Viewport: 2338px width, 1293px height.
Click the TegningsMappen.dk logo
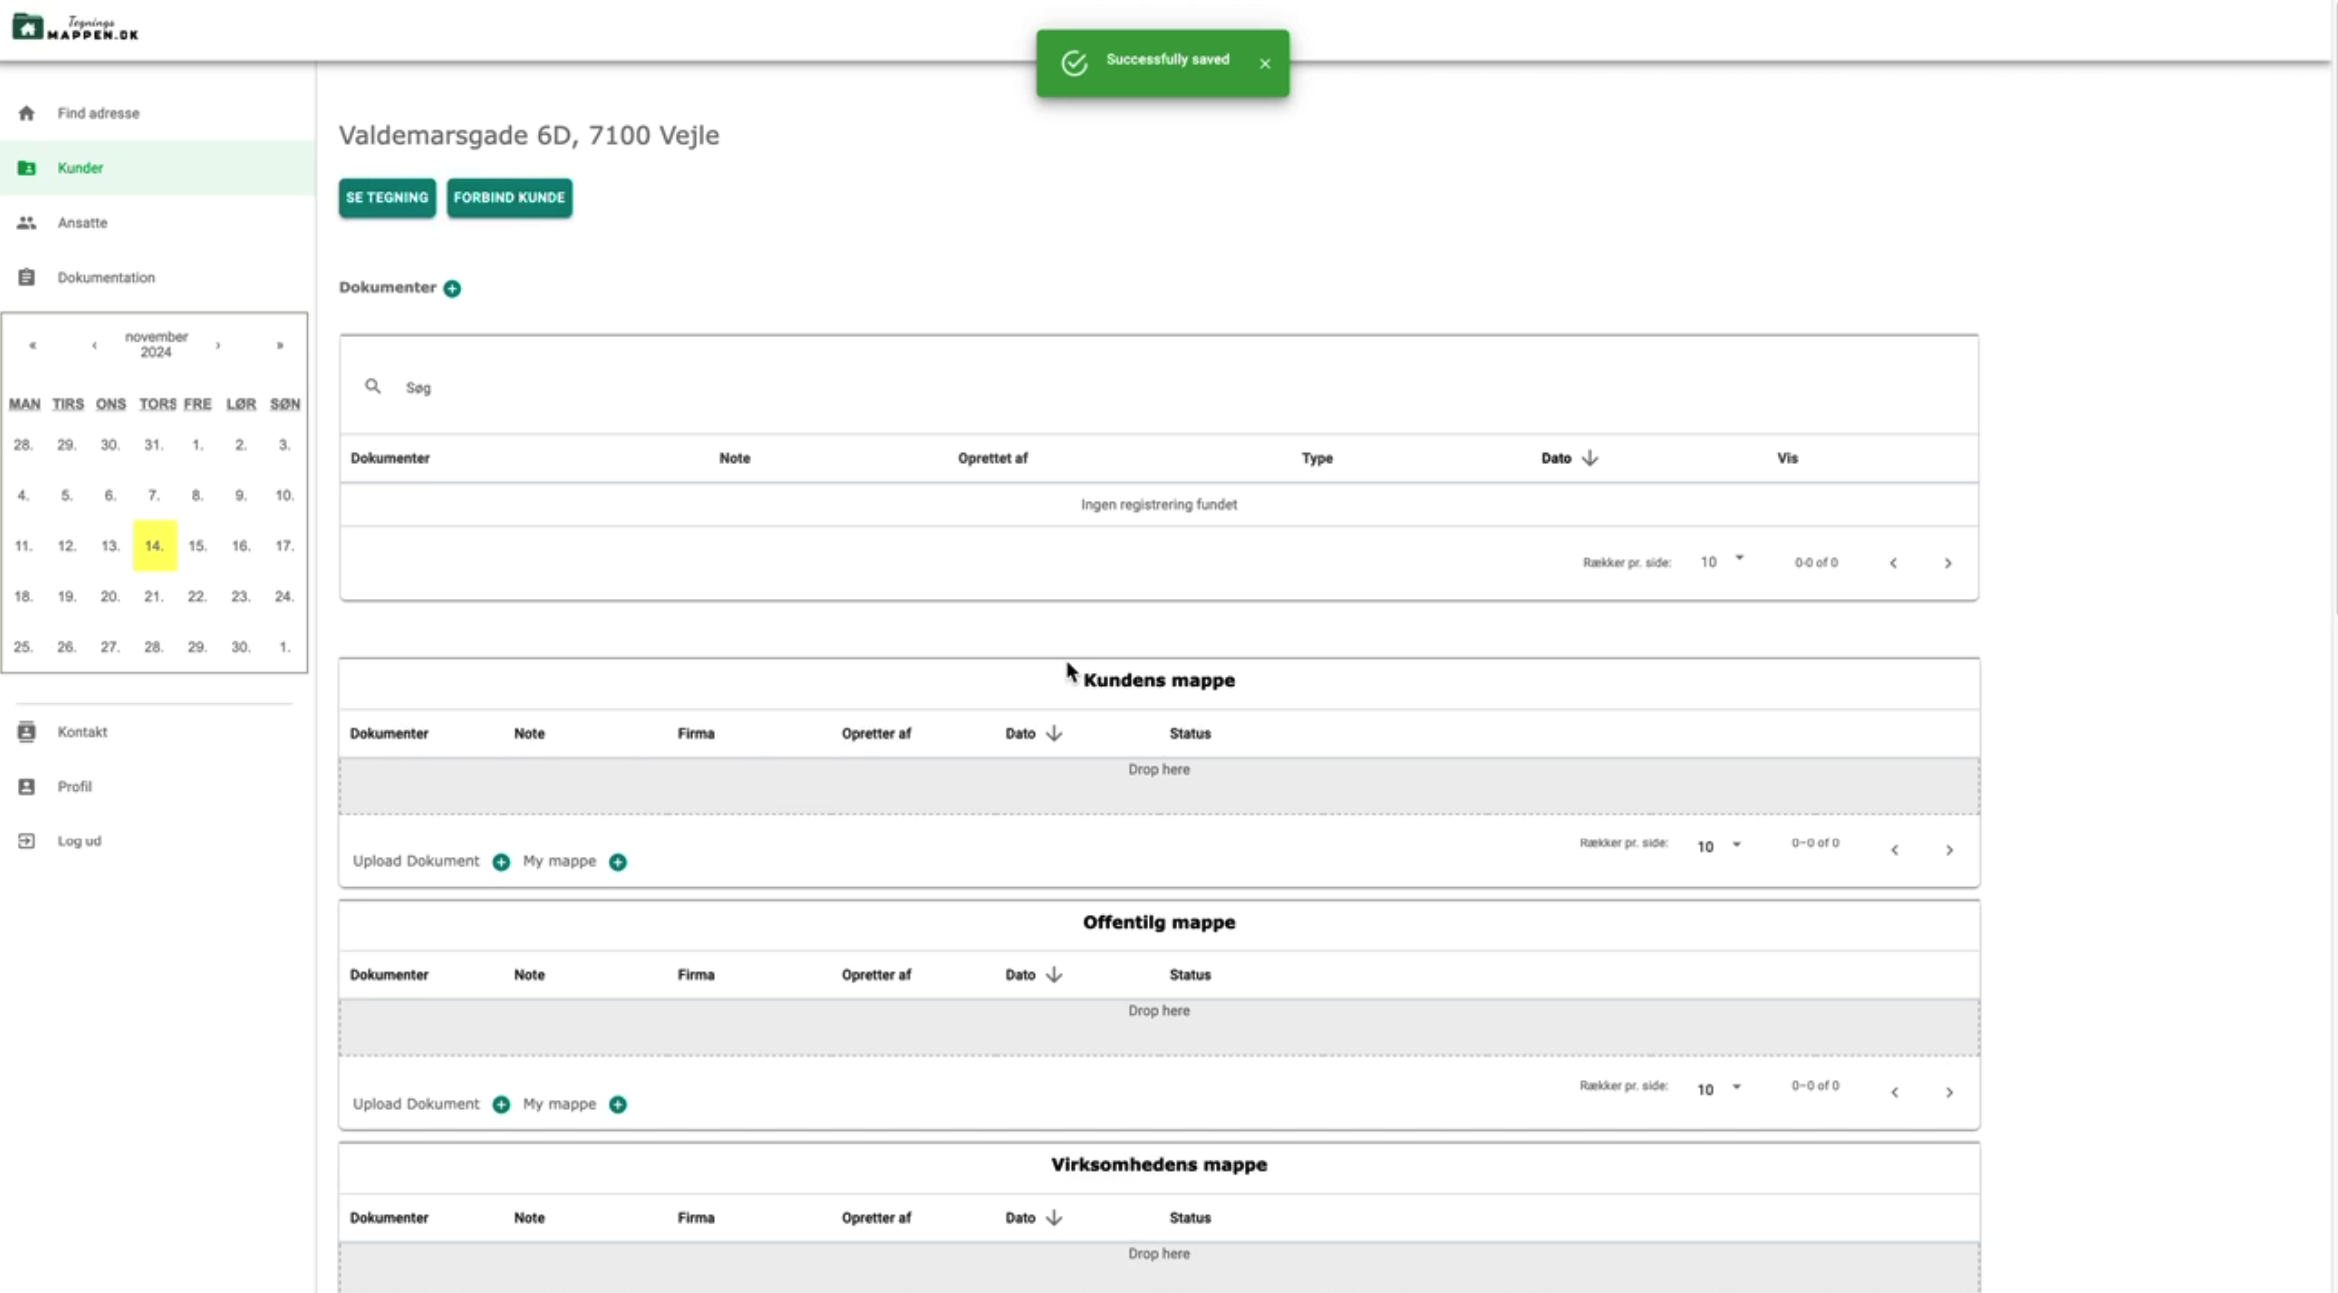pos(76,28)
